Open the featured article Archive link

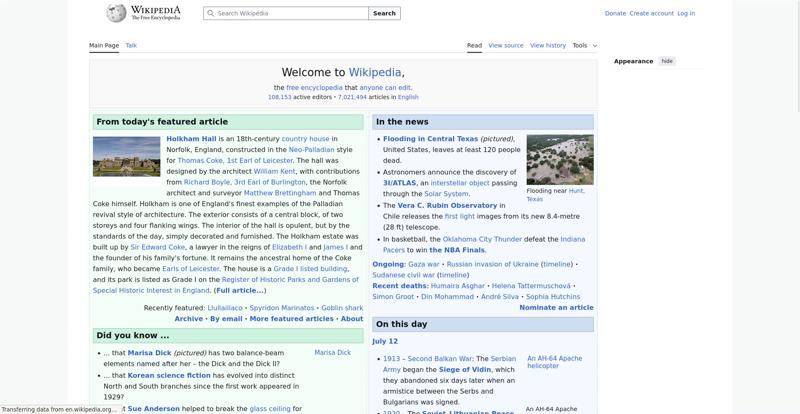point(189,319)
